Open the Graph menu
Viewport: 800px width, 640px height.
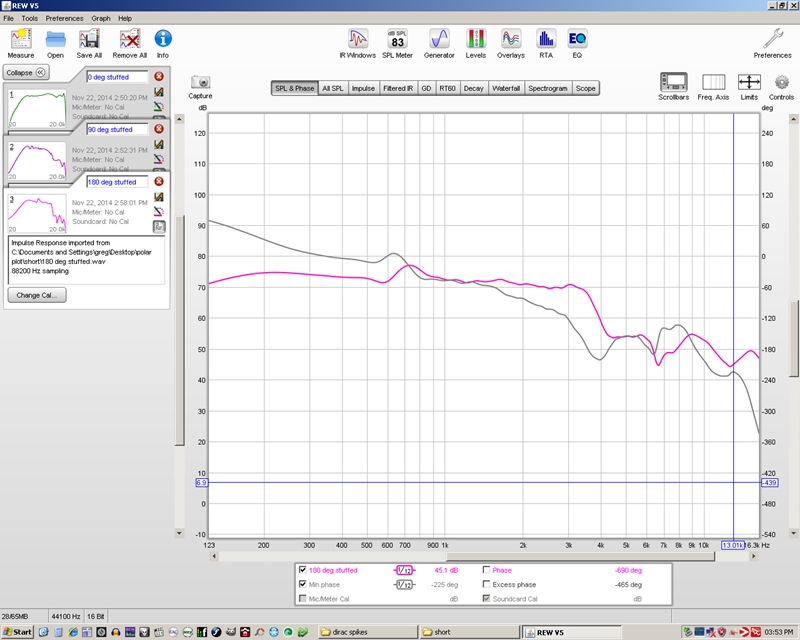[x=101, y=18]
